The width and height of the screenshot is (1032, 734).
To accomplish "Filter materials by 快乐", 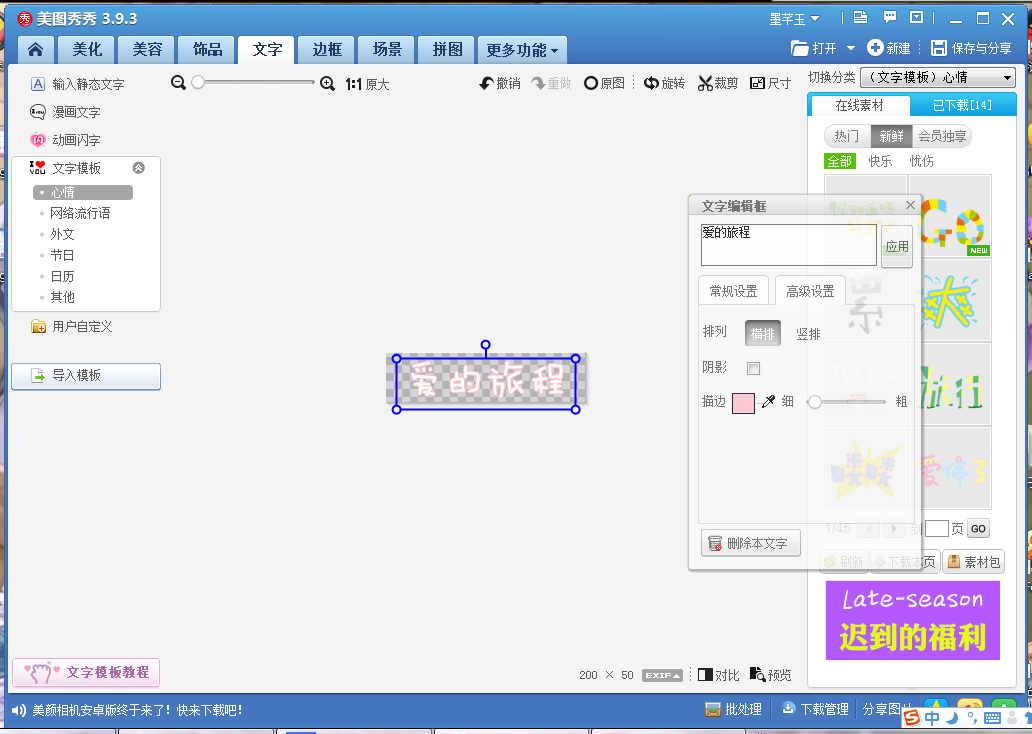I will click(x=881, y=161).
